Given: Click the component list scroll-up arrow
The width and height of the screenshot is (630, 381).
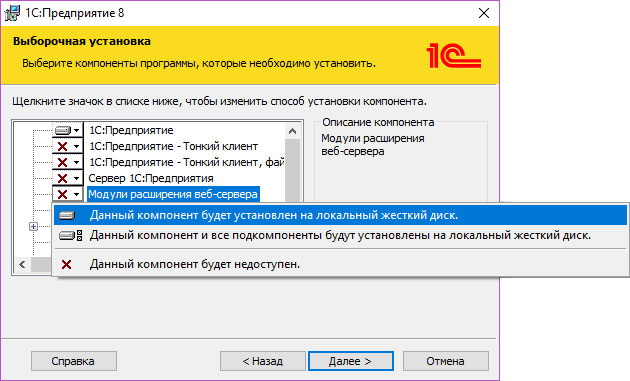Looking at the screenshot, I should (x=292, y=131).
